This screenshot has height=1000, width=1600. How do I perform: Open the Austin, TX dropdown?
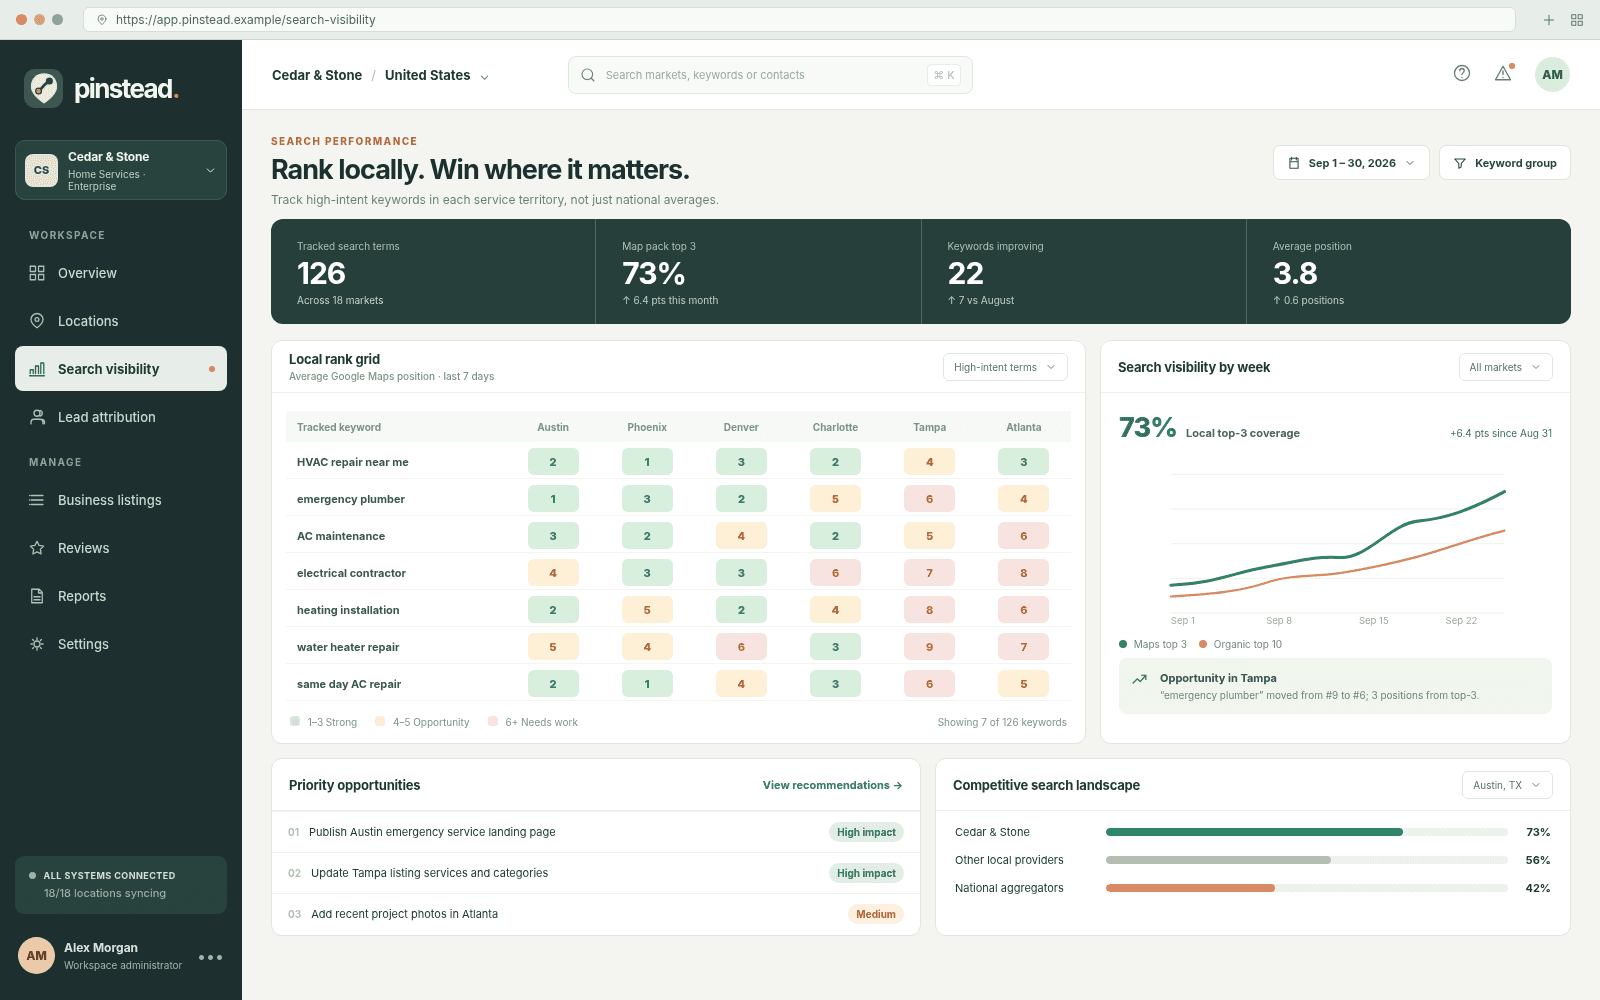1507,785
